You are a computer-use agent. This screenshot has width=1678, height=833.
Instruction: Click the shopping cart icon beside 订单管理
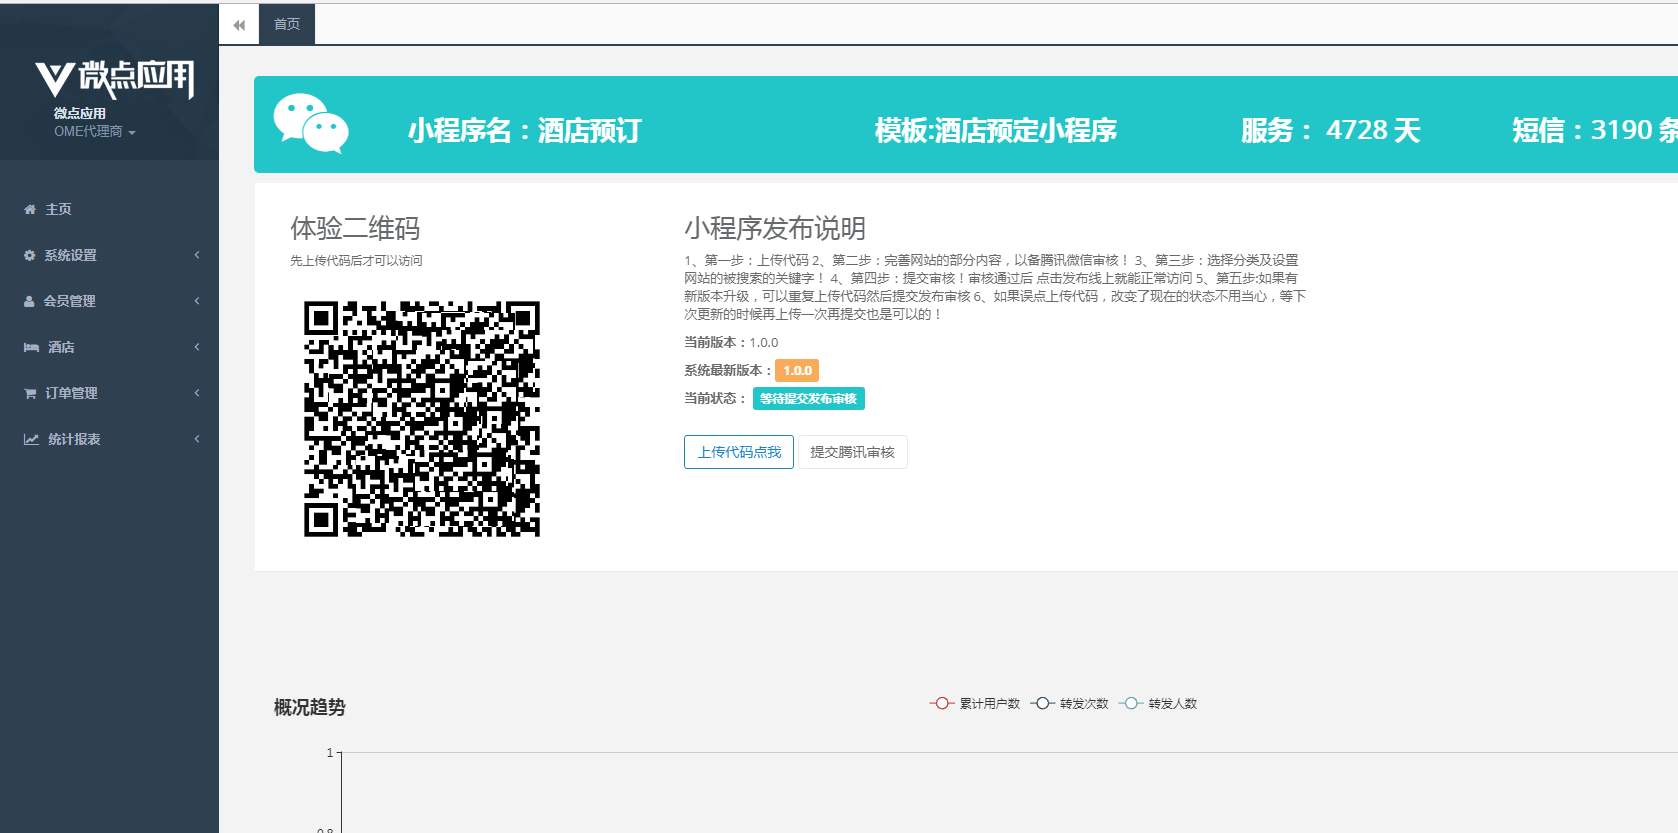tap(30, 393)
